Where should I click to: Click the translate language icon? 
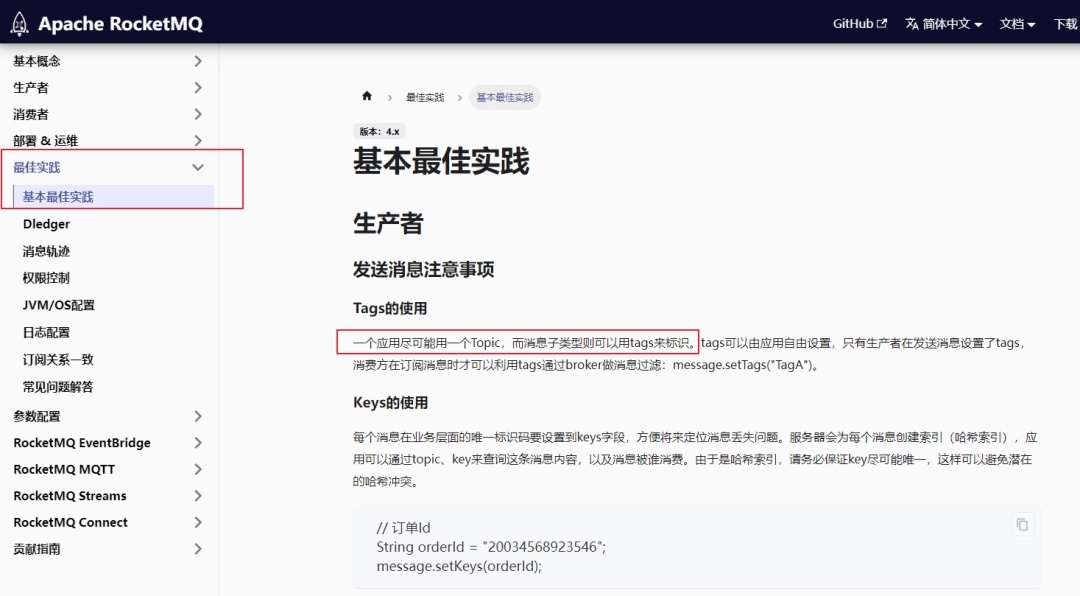tap(912, 23)
